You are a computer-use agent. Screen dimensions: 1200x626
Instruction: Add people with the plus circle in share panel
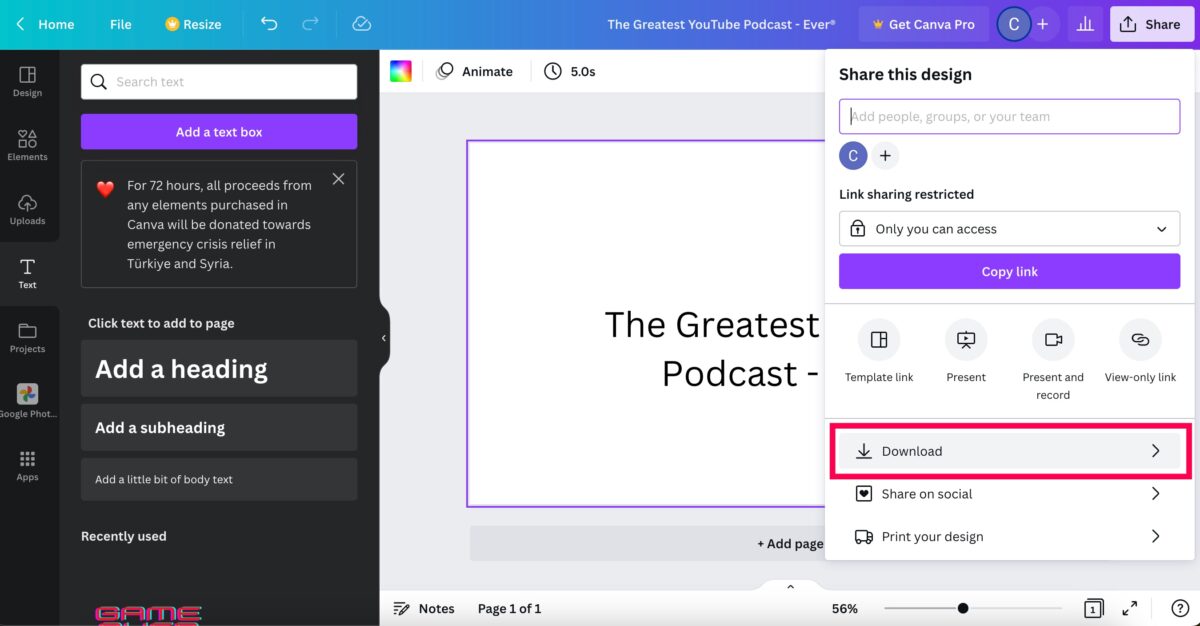tap(885, 156)
